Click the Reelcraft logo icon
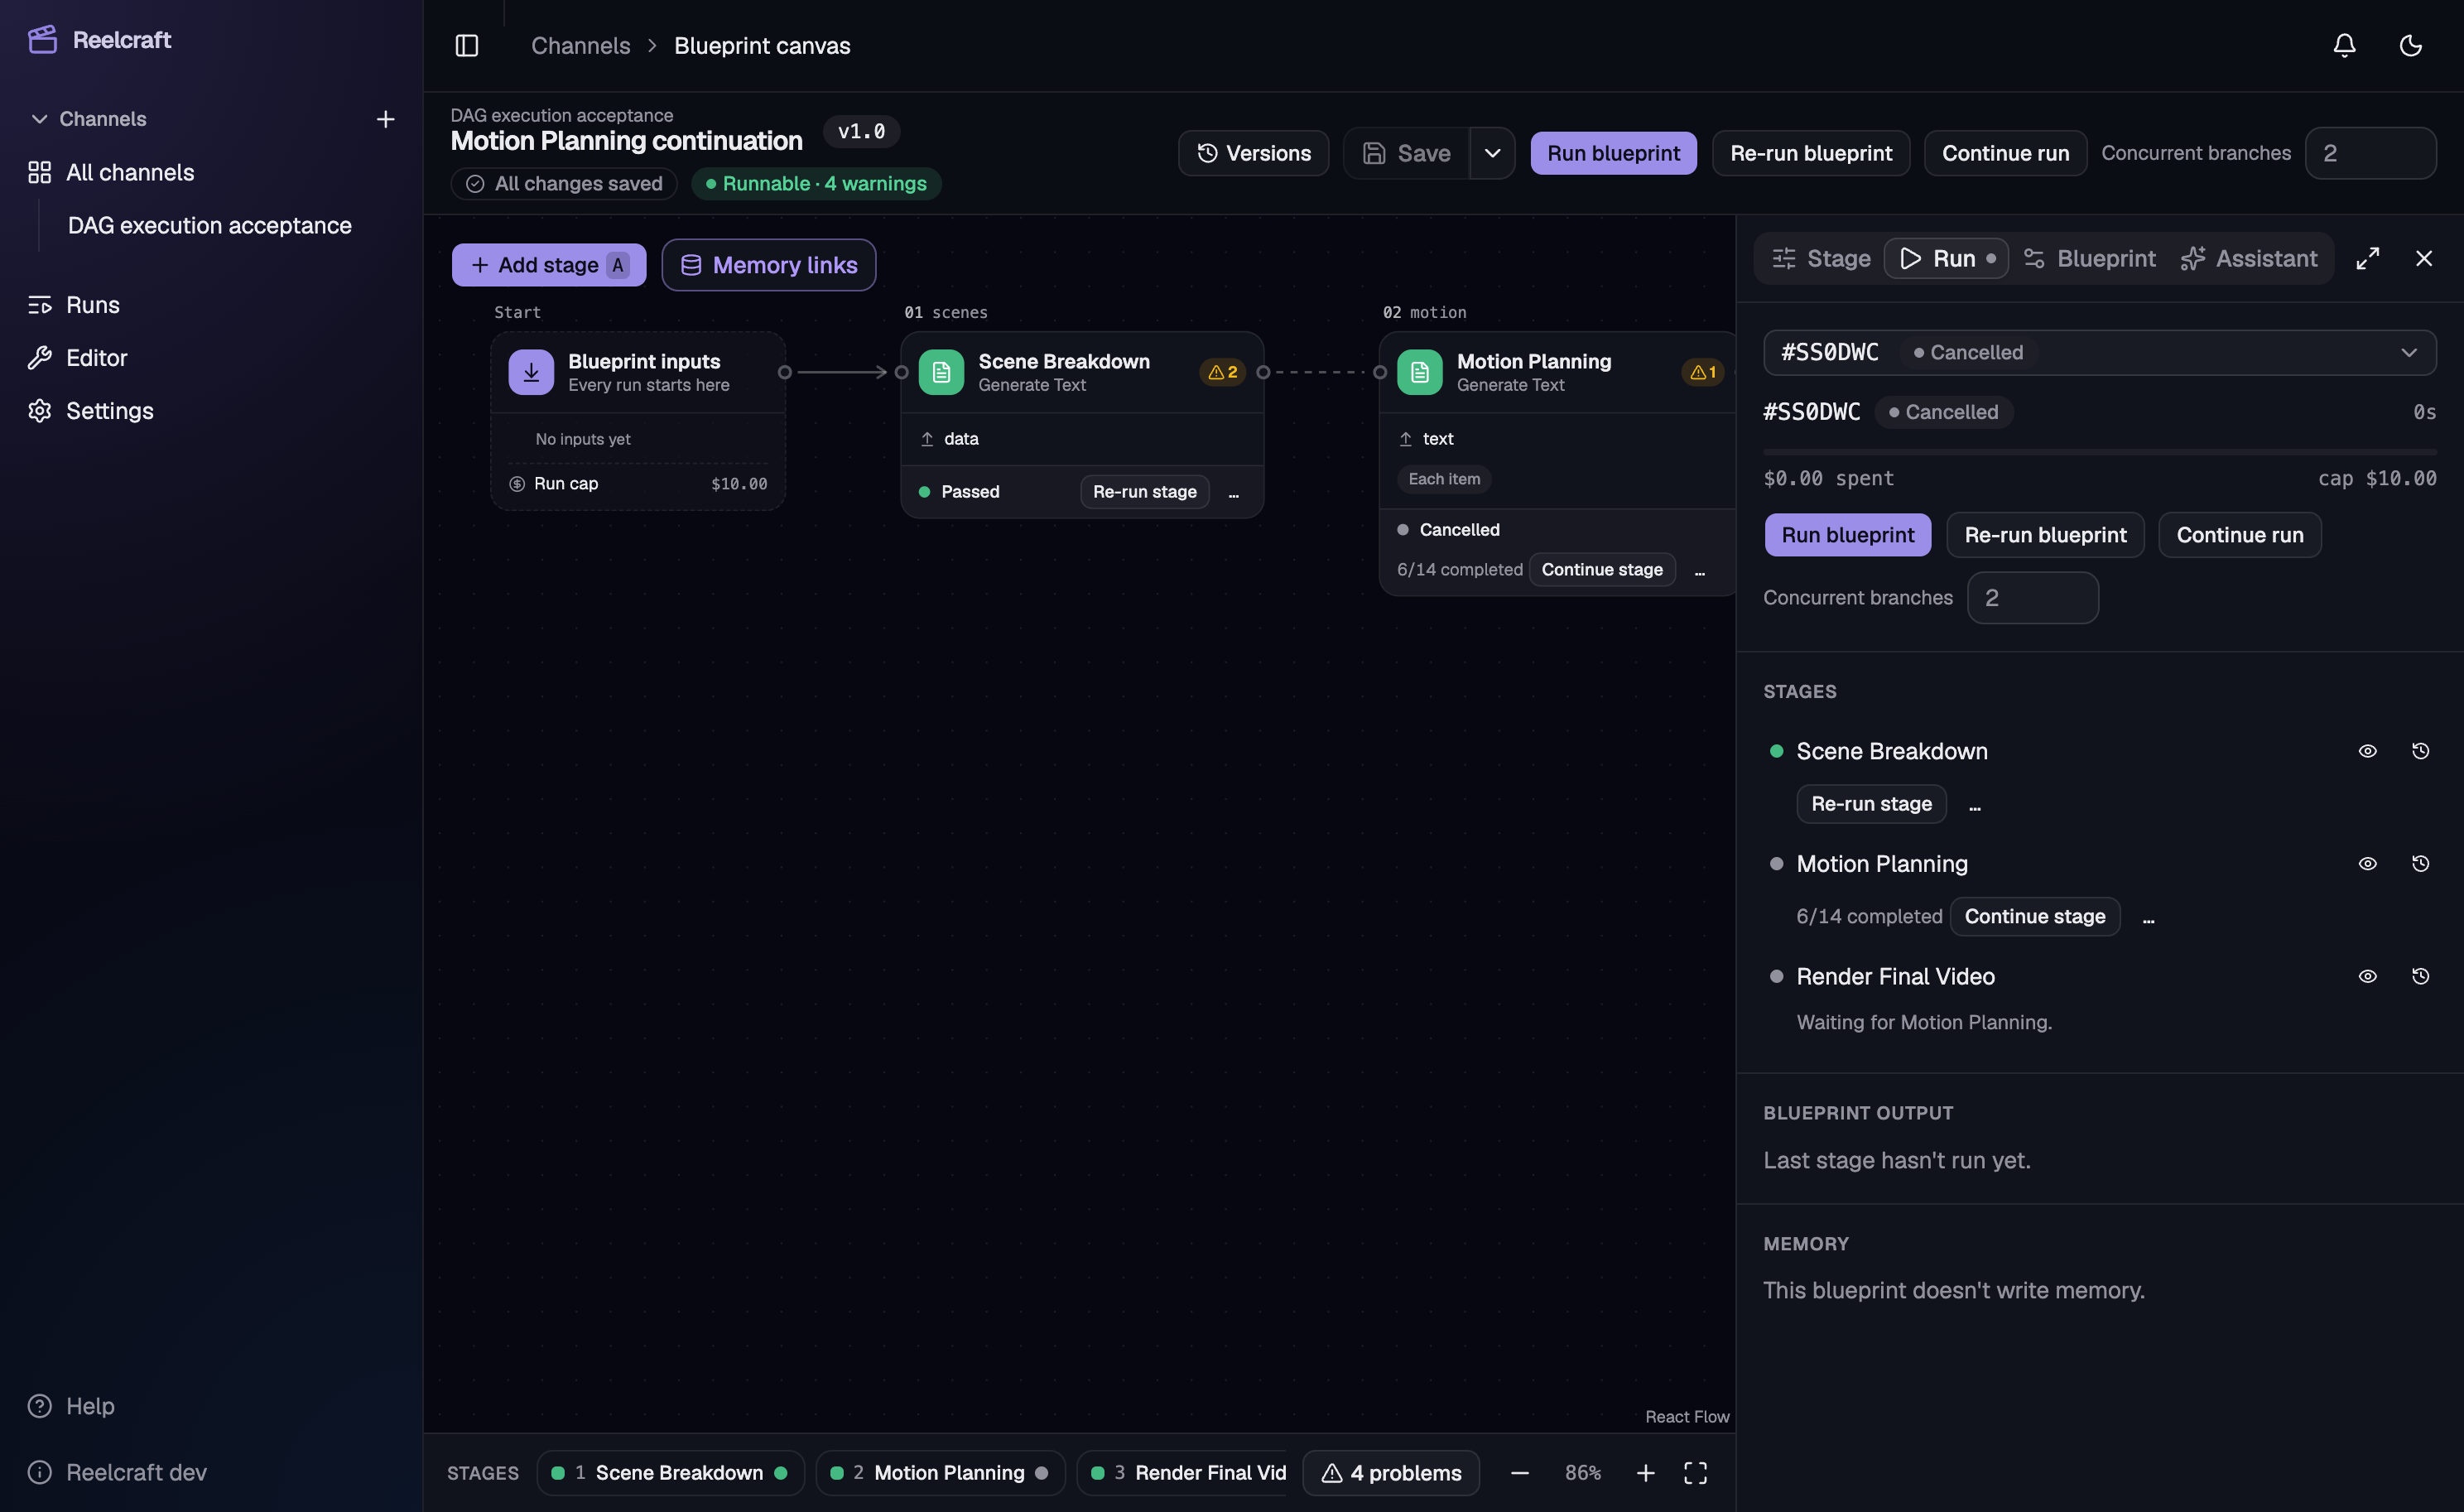Image resolution: width=2464 pixels, height=1512 pixels. pyautogui.click(x=42, y=40)
